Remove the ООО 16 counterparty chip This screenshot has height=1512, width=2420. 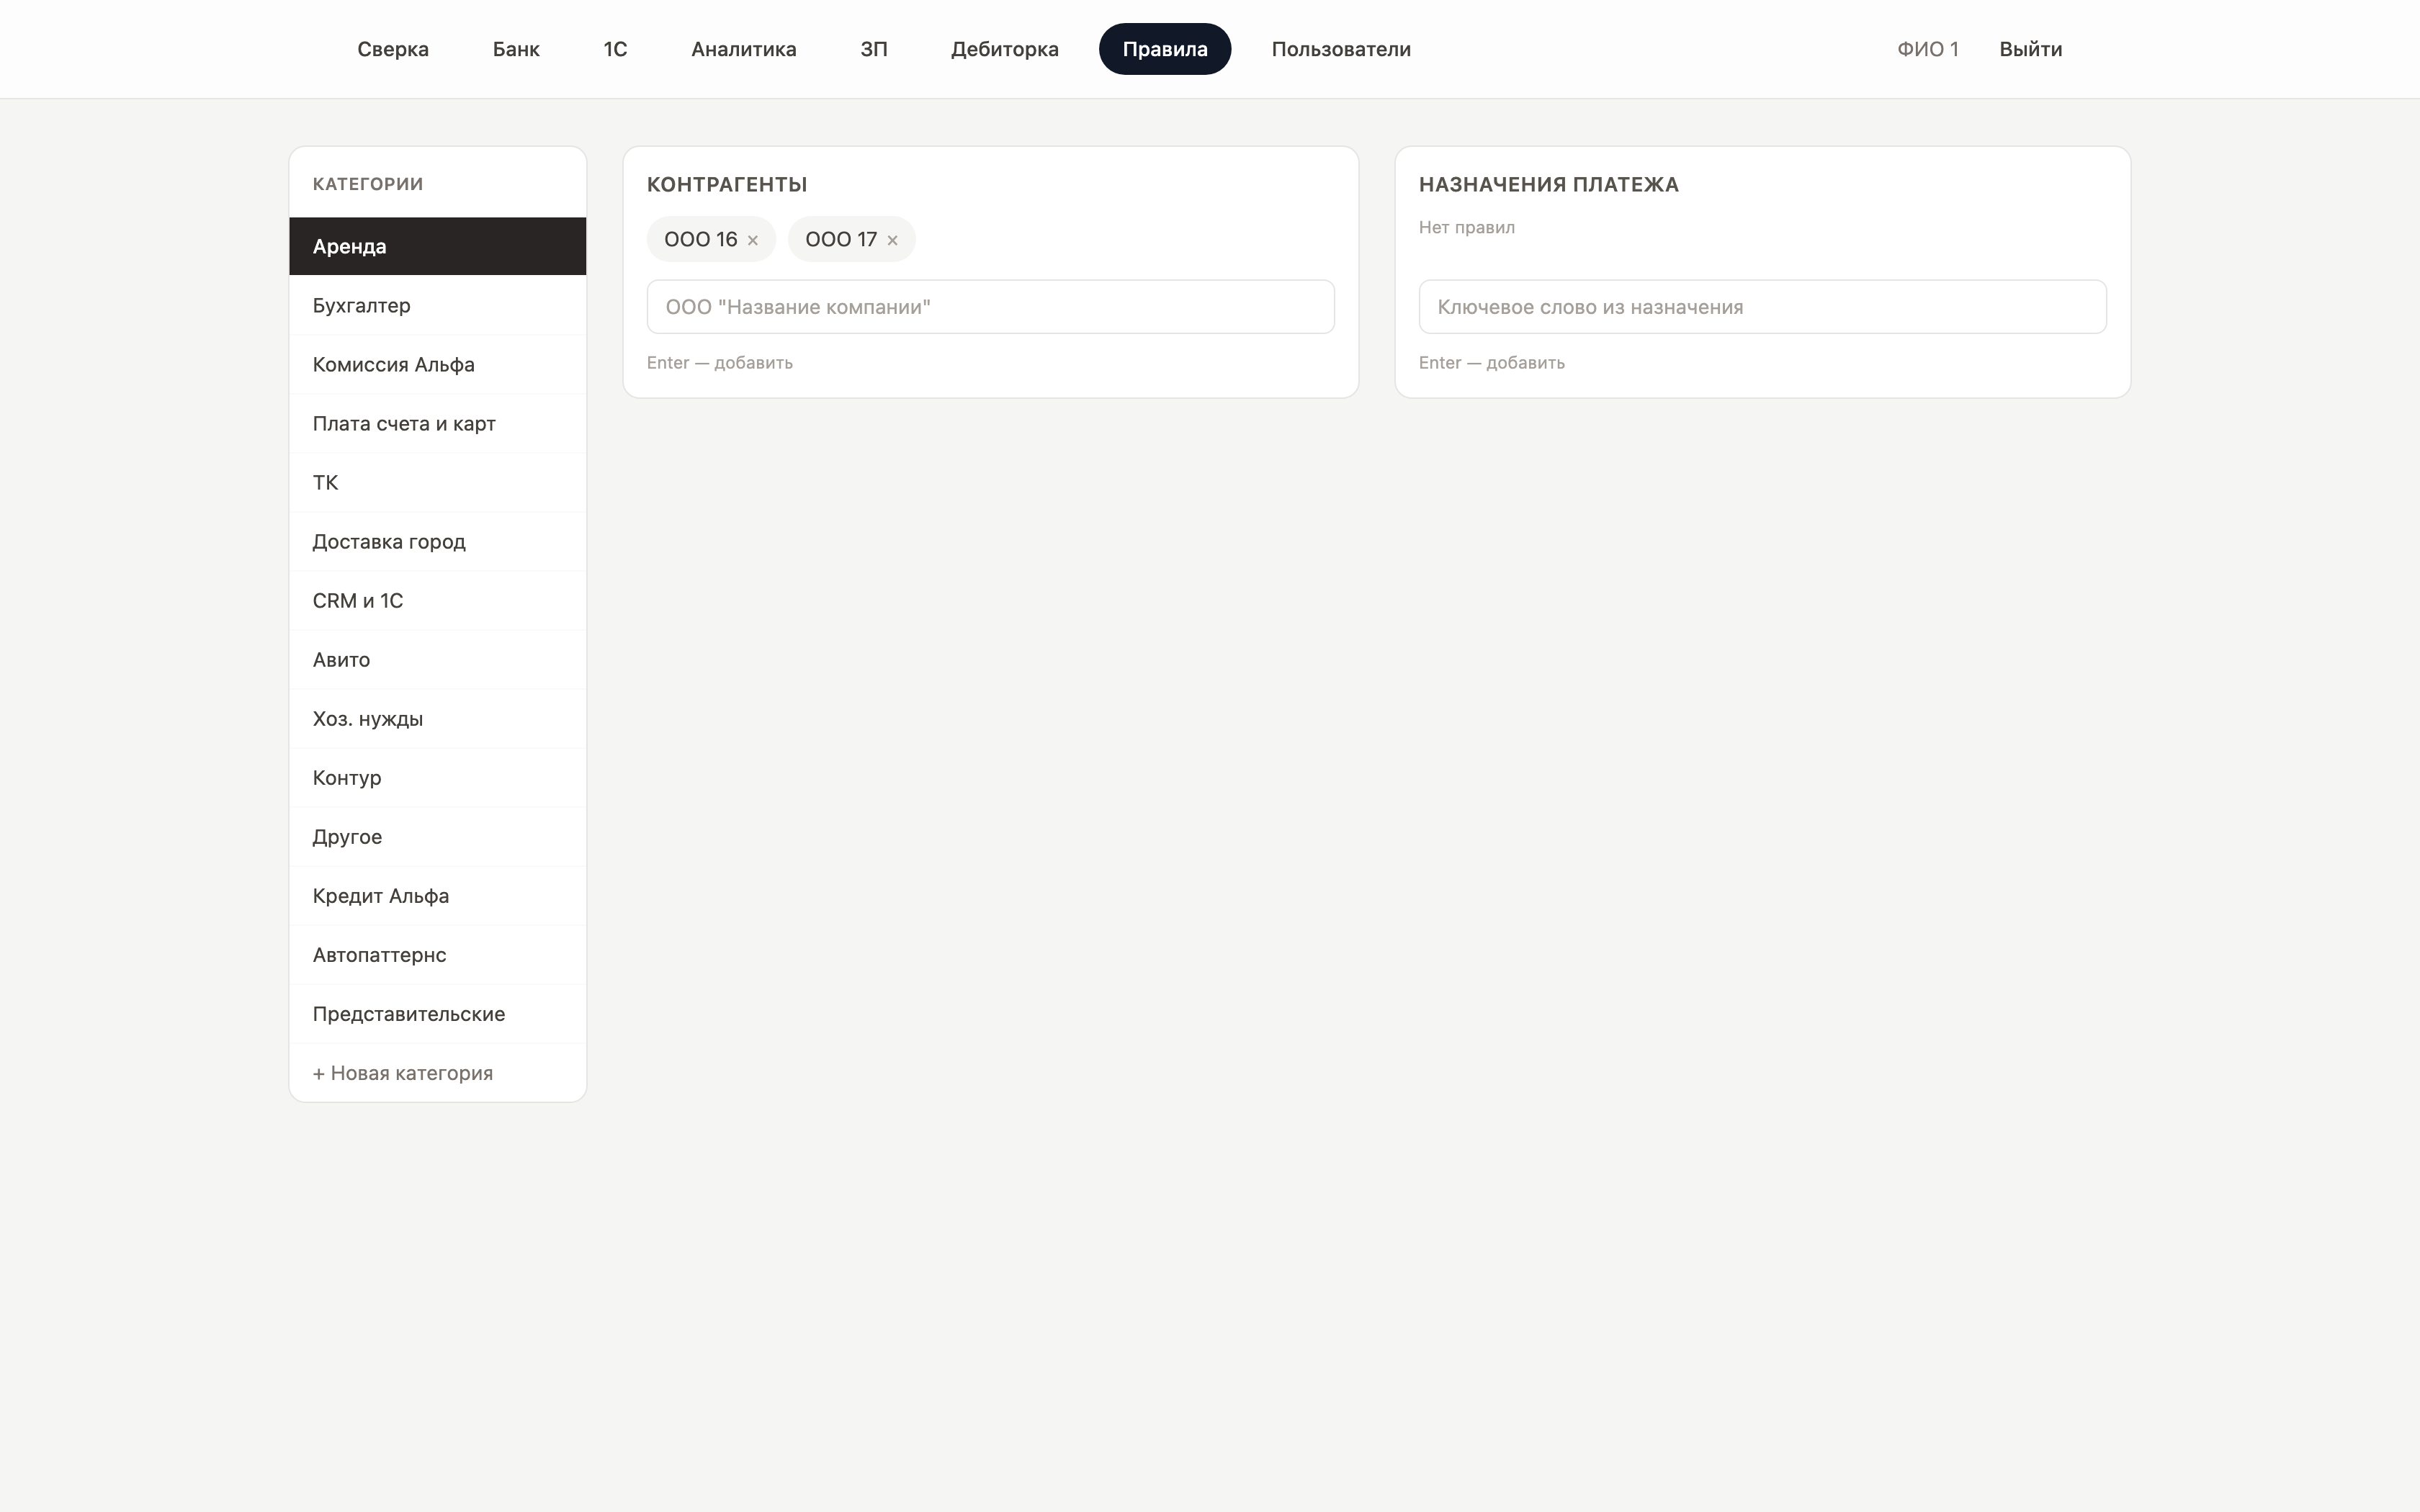[753, 240]
